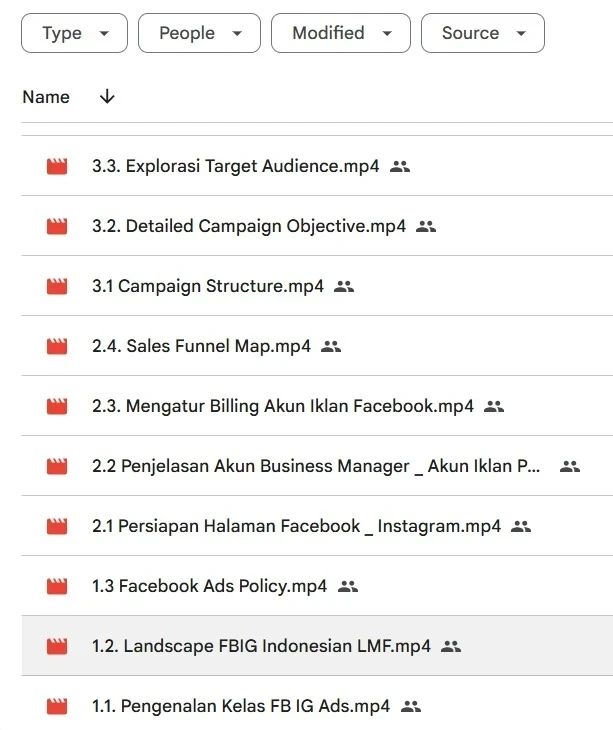Click video icon for 3.3. Explorasi Target Audience
Image resolution: width=613 pixels, height=730 pixels.
[x=57, y=167]
